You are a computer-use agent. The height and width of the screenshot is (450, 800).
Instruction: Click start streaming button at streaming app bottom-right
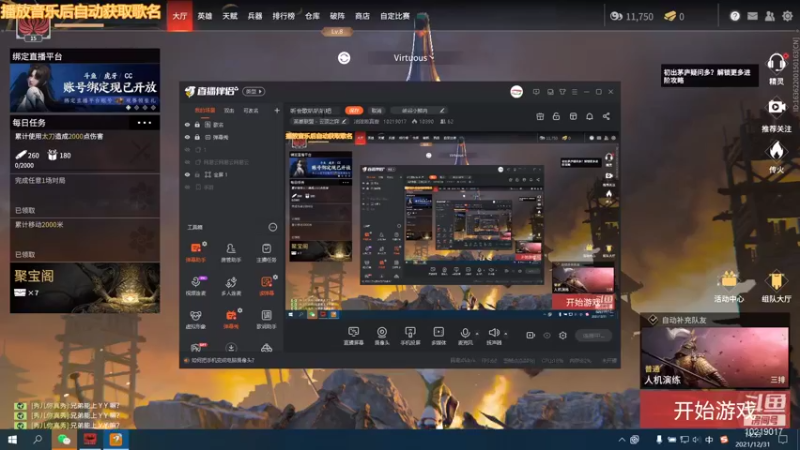(x=593, y=335)
